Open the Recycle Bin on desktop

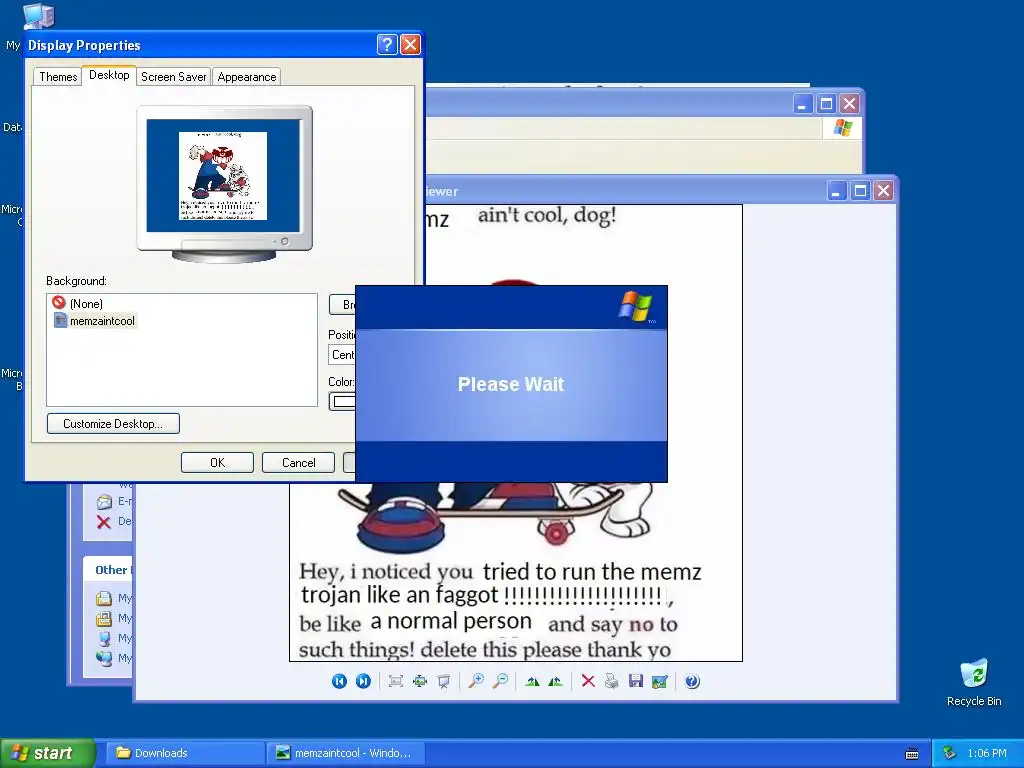pos(974,682)
